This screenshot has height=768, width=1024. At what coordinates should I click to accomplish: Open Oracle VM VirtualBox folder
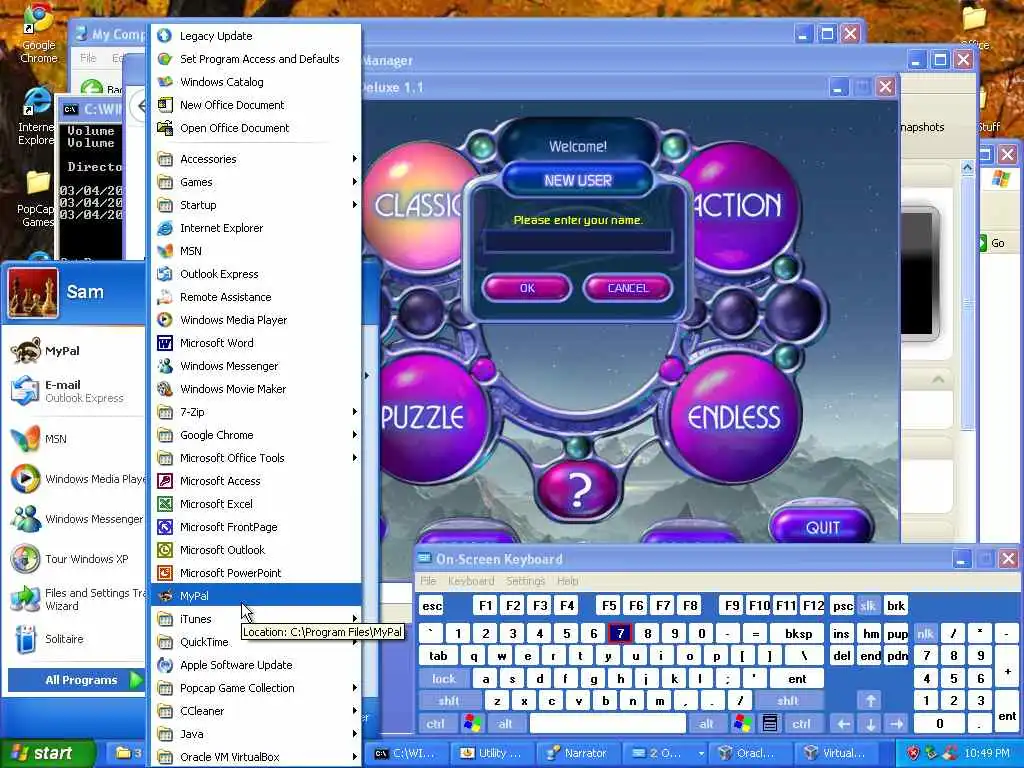pos(256,756)
